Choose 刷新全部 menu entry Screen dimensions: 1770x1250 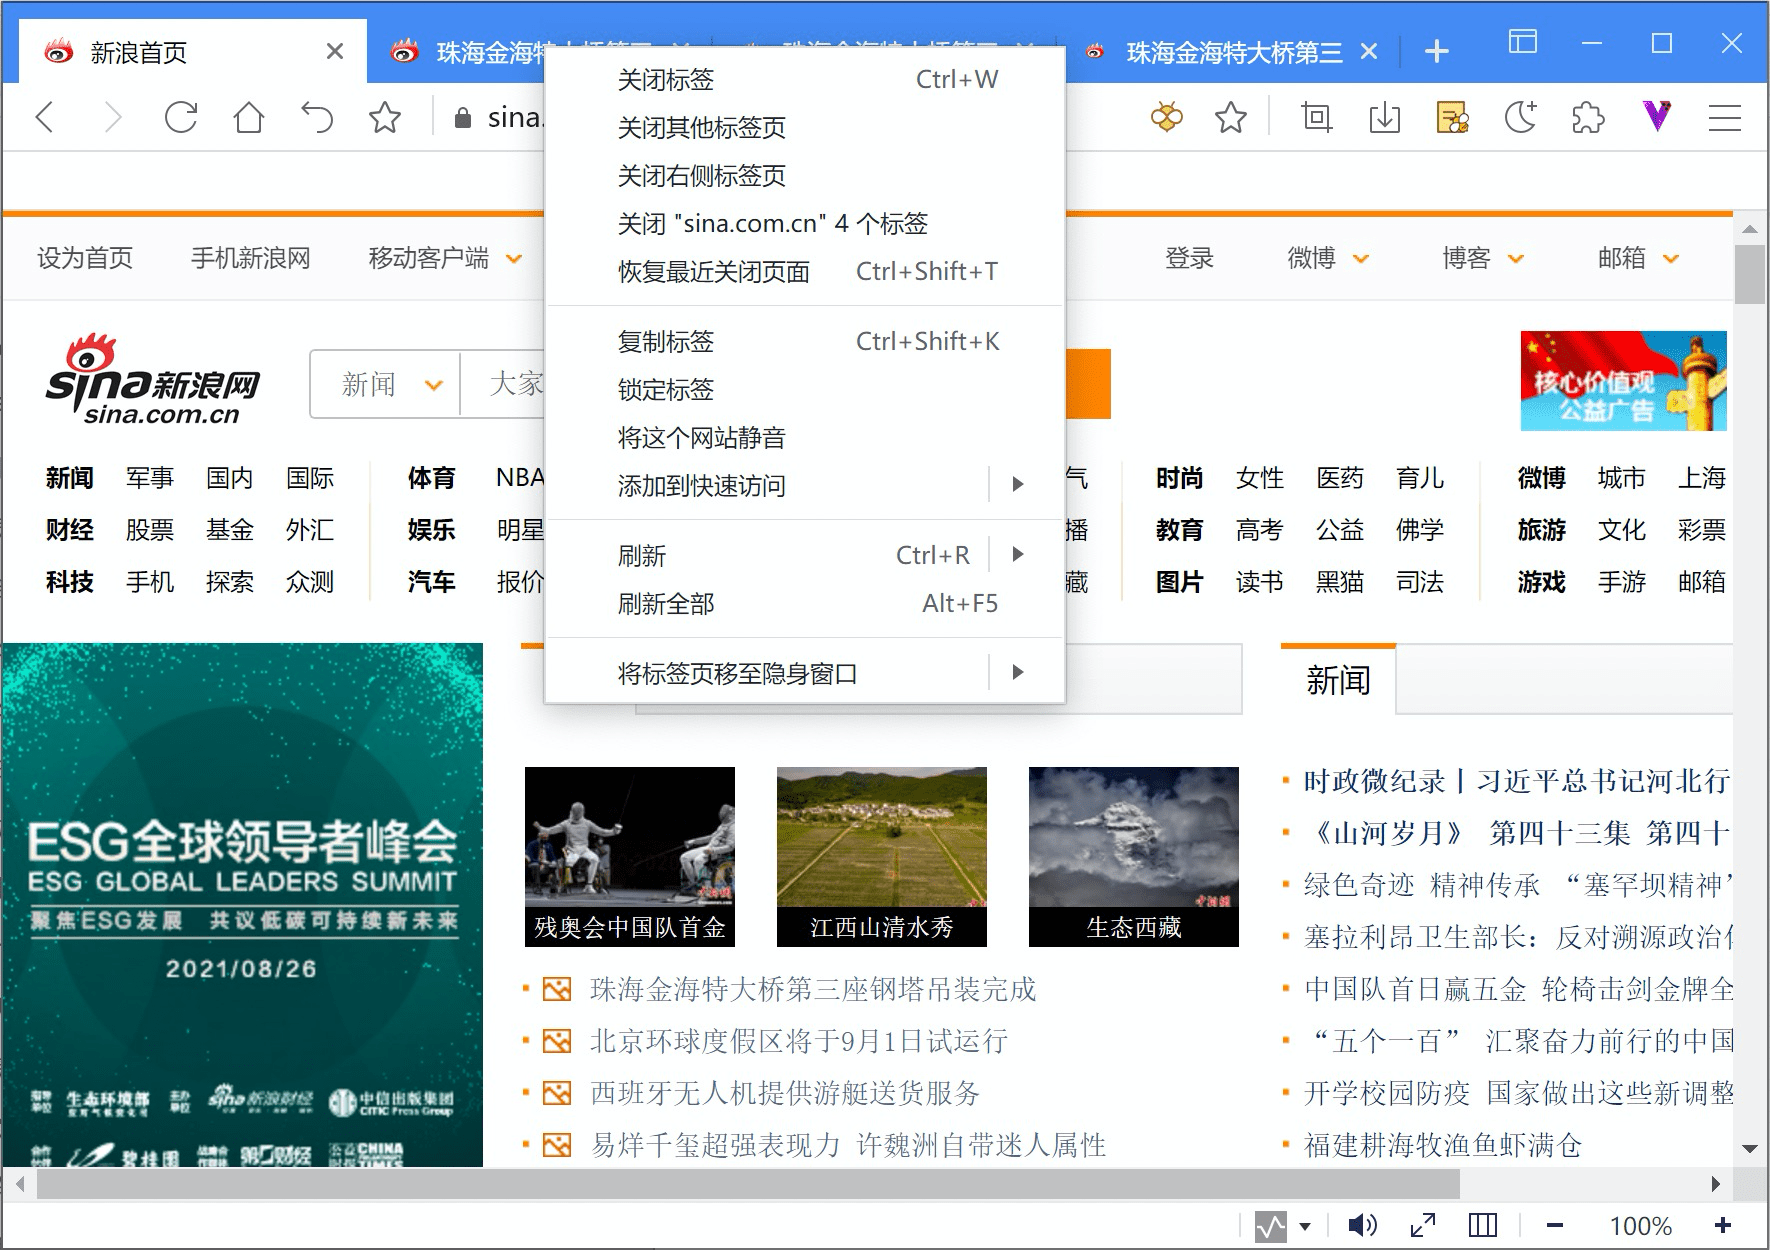(805, 604)
